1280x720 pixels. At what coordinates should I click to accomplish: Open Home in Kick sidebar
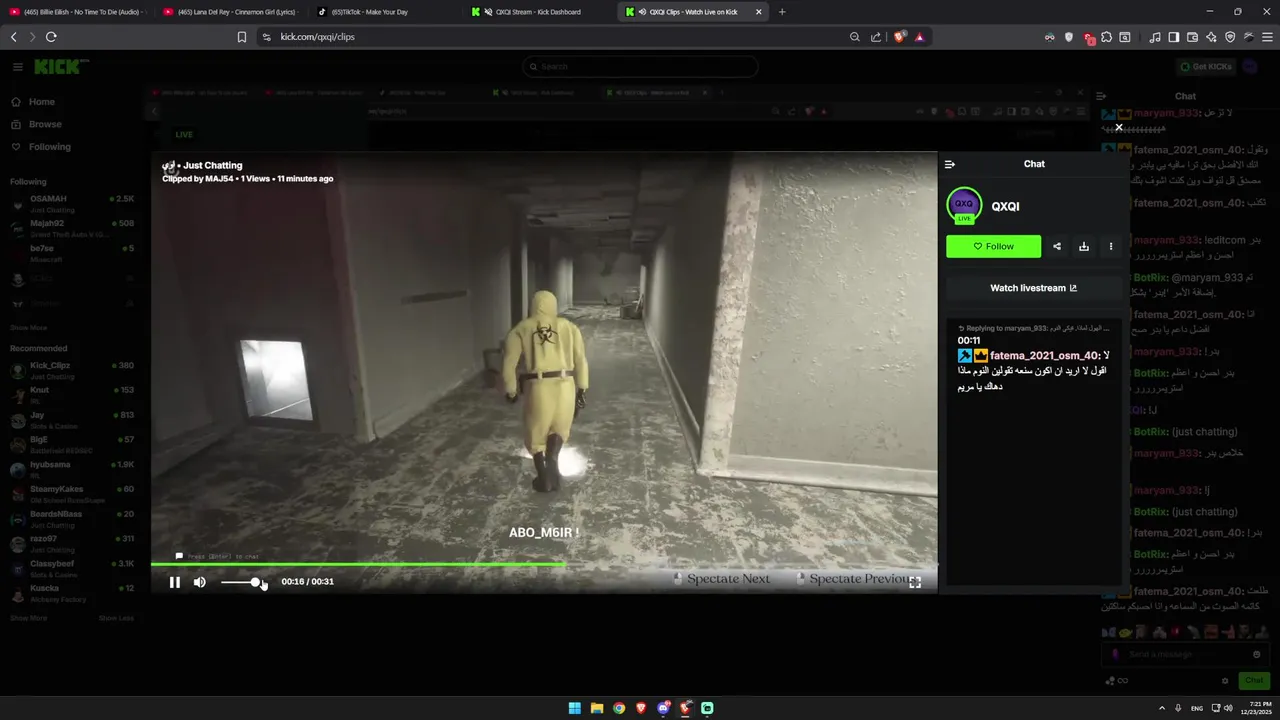point(41,102)
